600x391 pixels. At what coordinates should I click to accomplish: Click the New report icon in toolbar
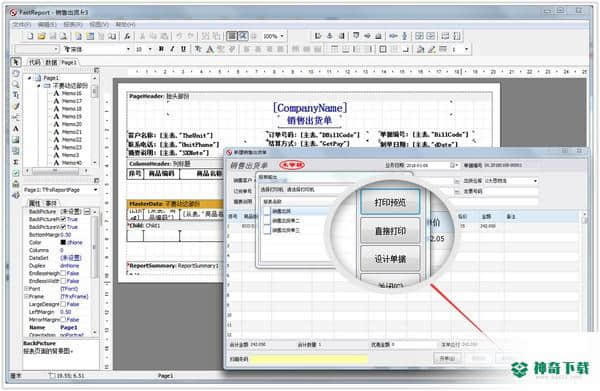coord(30,36)
